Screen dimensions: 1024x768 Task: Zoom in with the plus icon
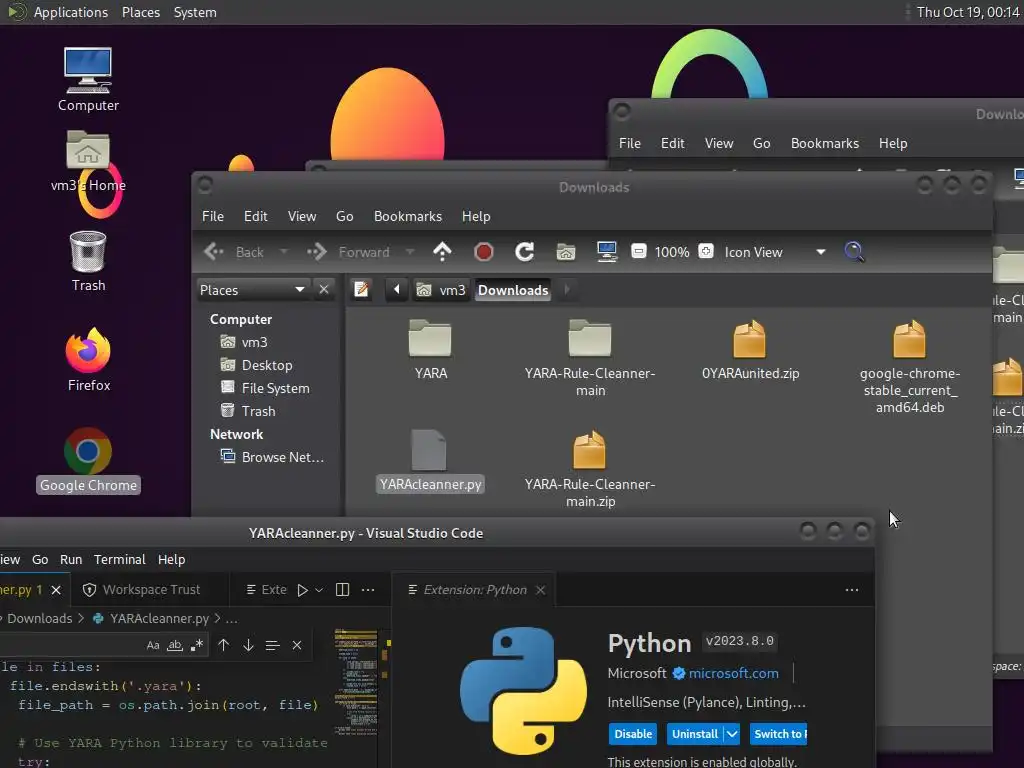(x=706, y=251)
